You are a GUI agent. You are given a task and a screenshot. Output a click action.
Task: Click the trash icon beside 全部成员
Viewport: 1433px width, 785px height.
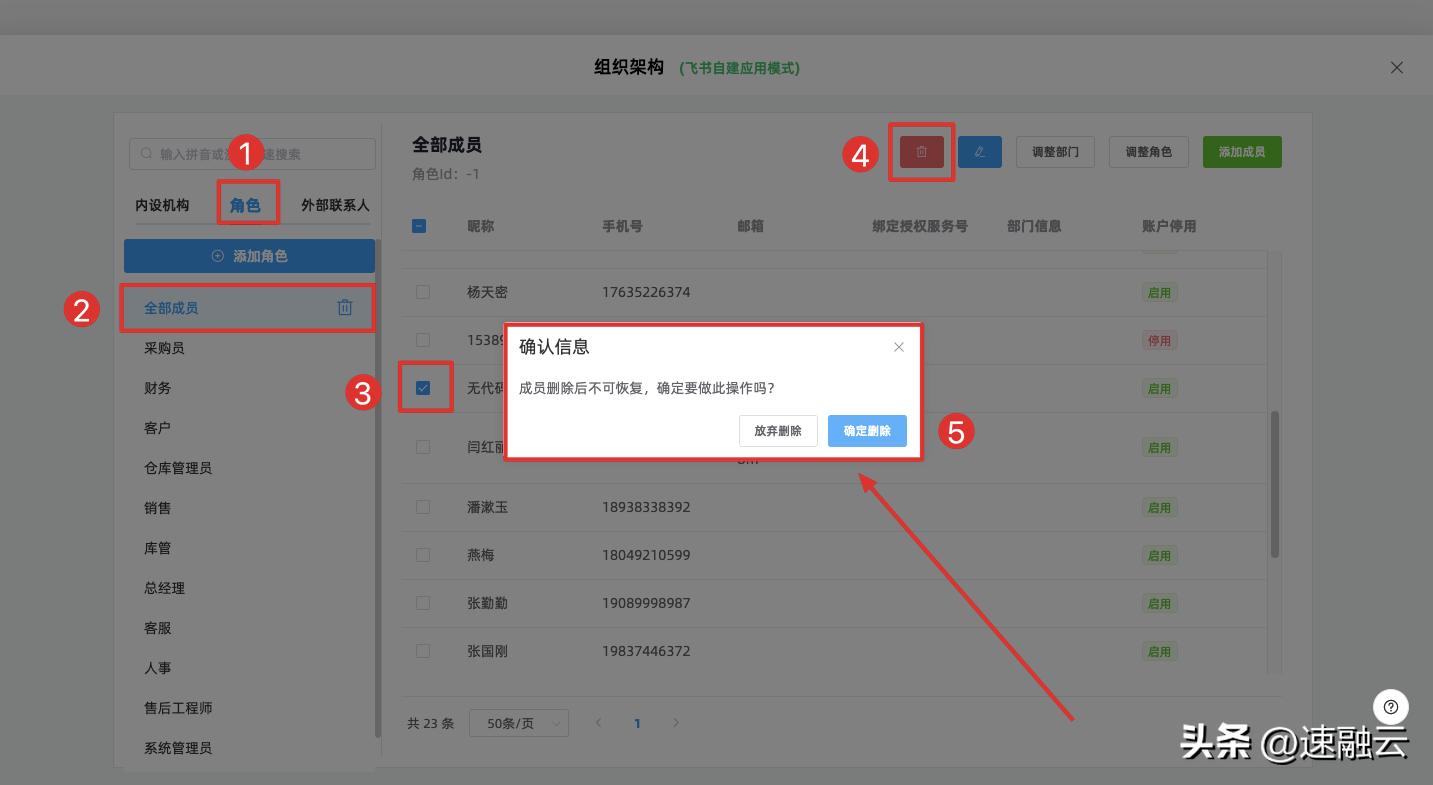[345, 307]
